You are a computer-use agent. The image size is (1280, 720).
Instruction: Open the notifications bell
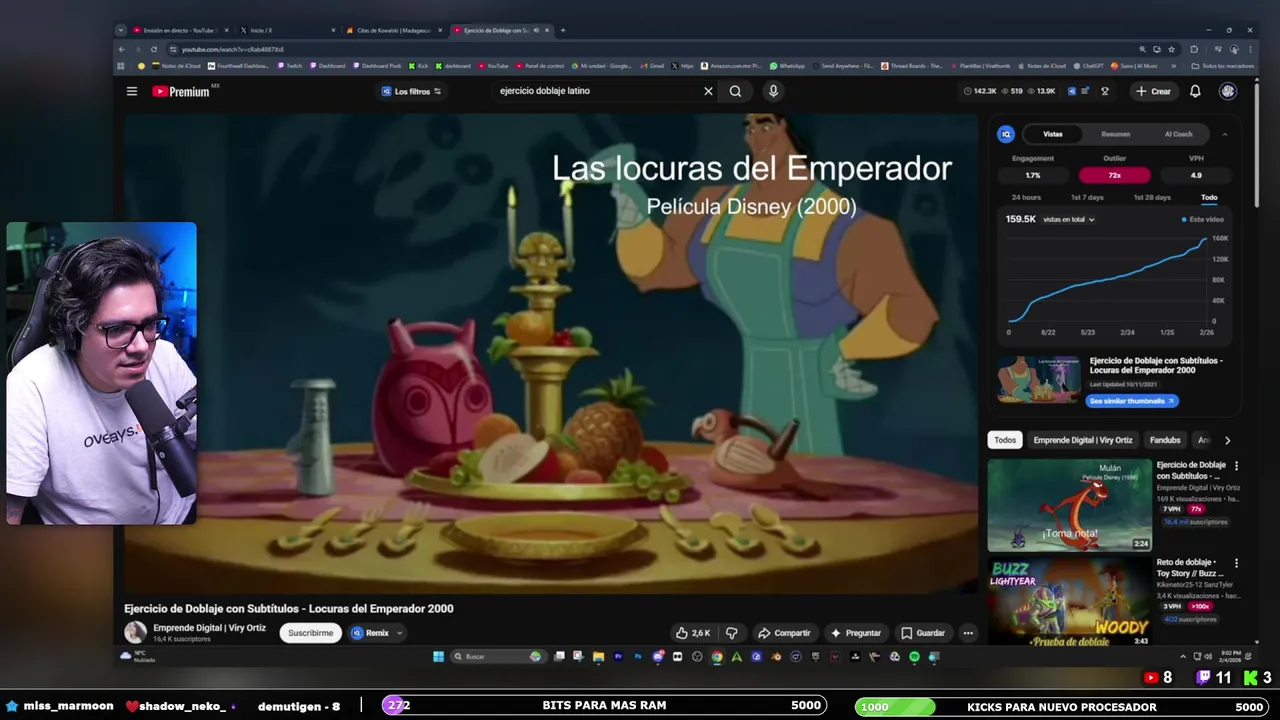point(1195,91)
